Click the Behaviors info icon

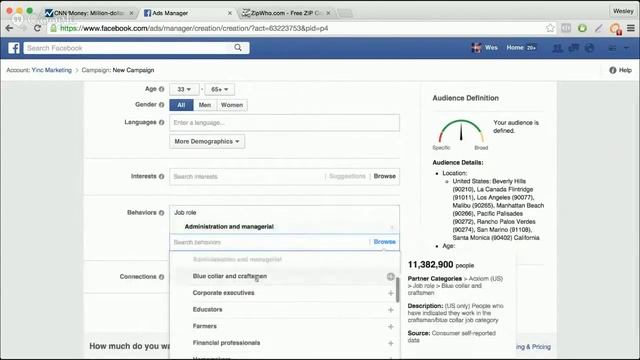[162, 213]
